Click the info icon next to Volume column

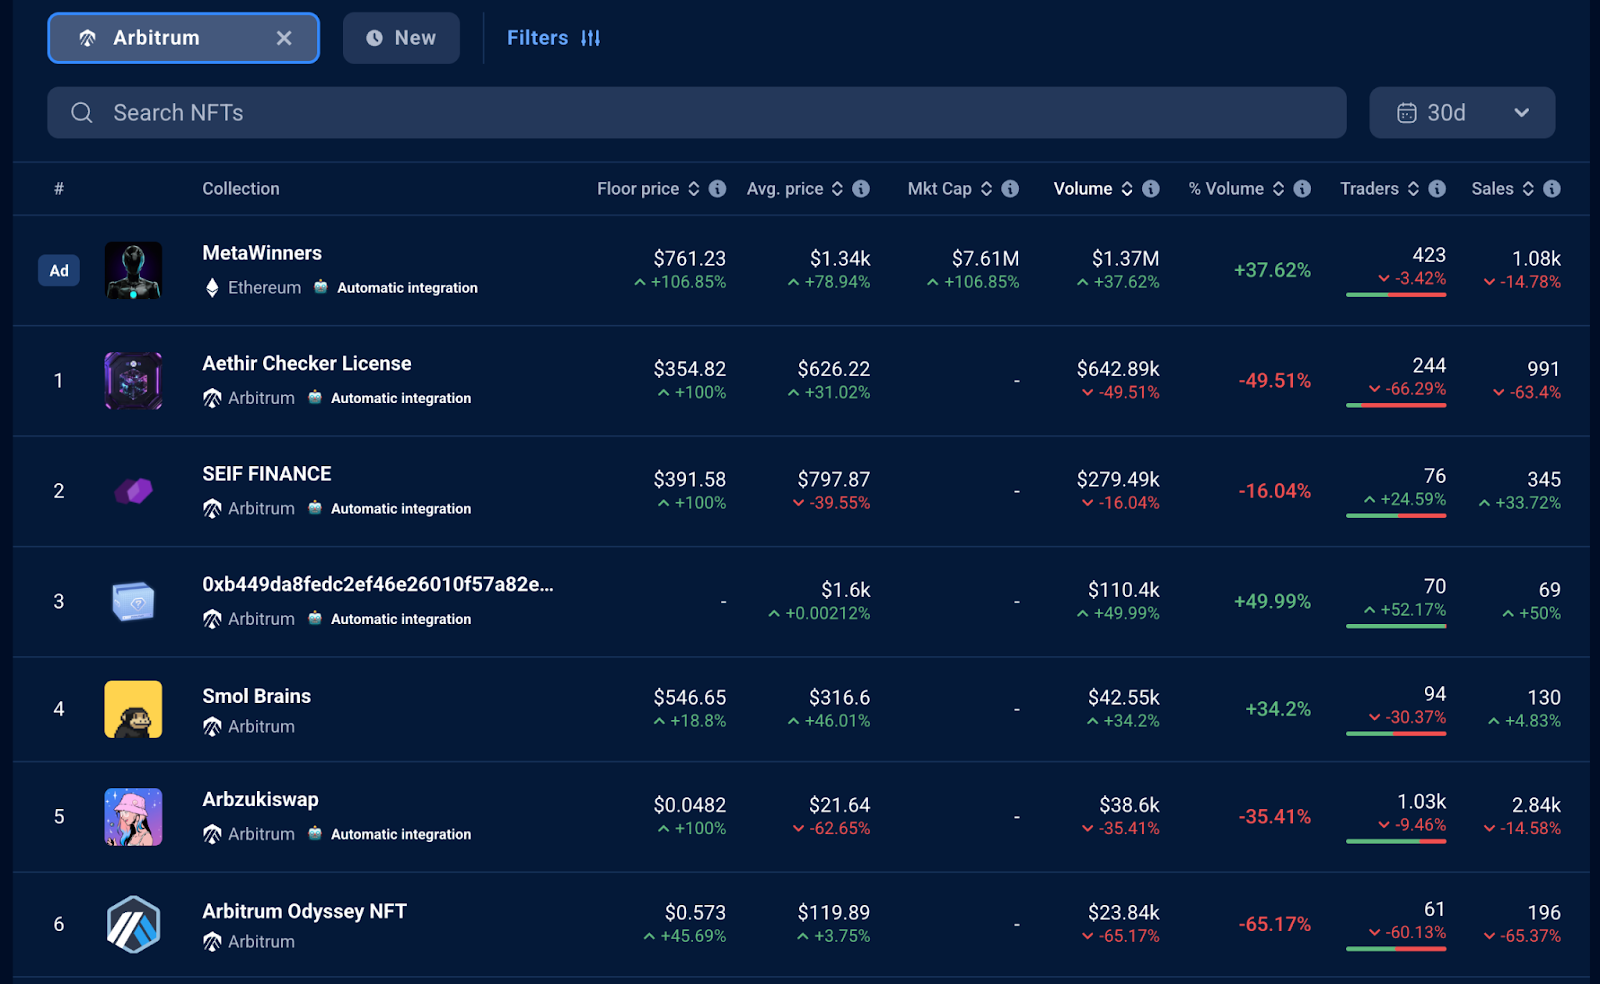coord(1152,188)
